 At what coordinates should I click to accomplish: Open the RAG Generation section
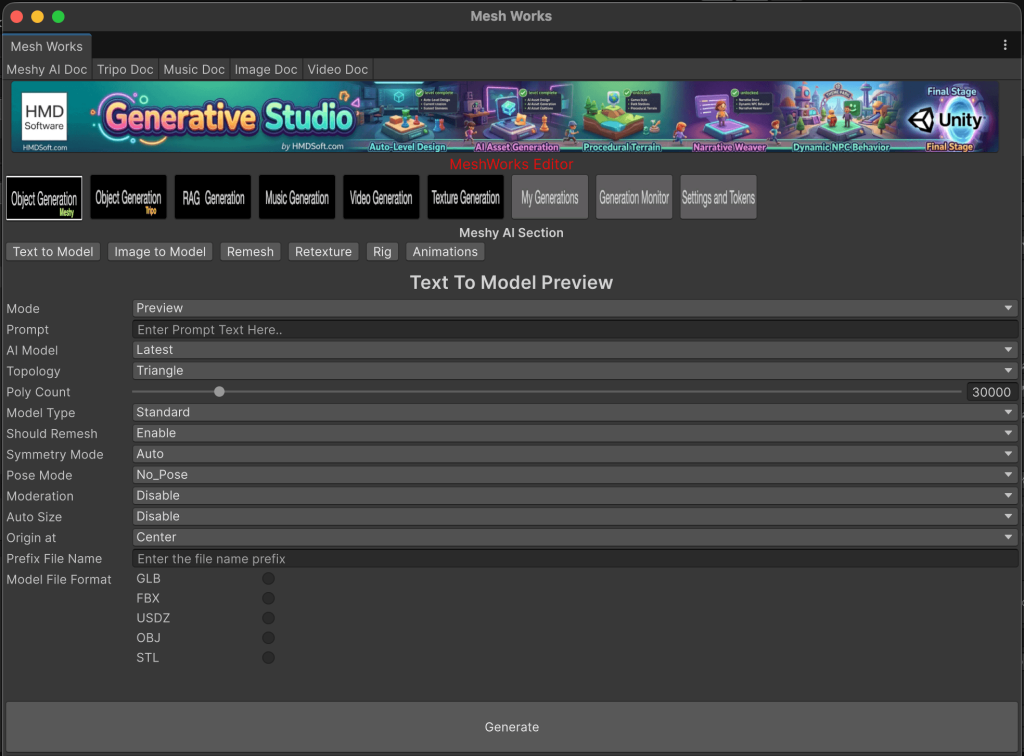(x=213, y=198)
